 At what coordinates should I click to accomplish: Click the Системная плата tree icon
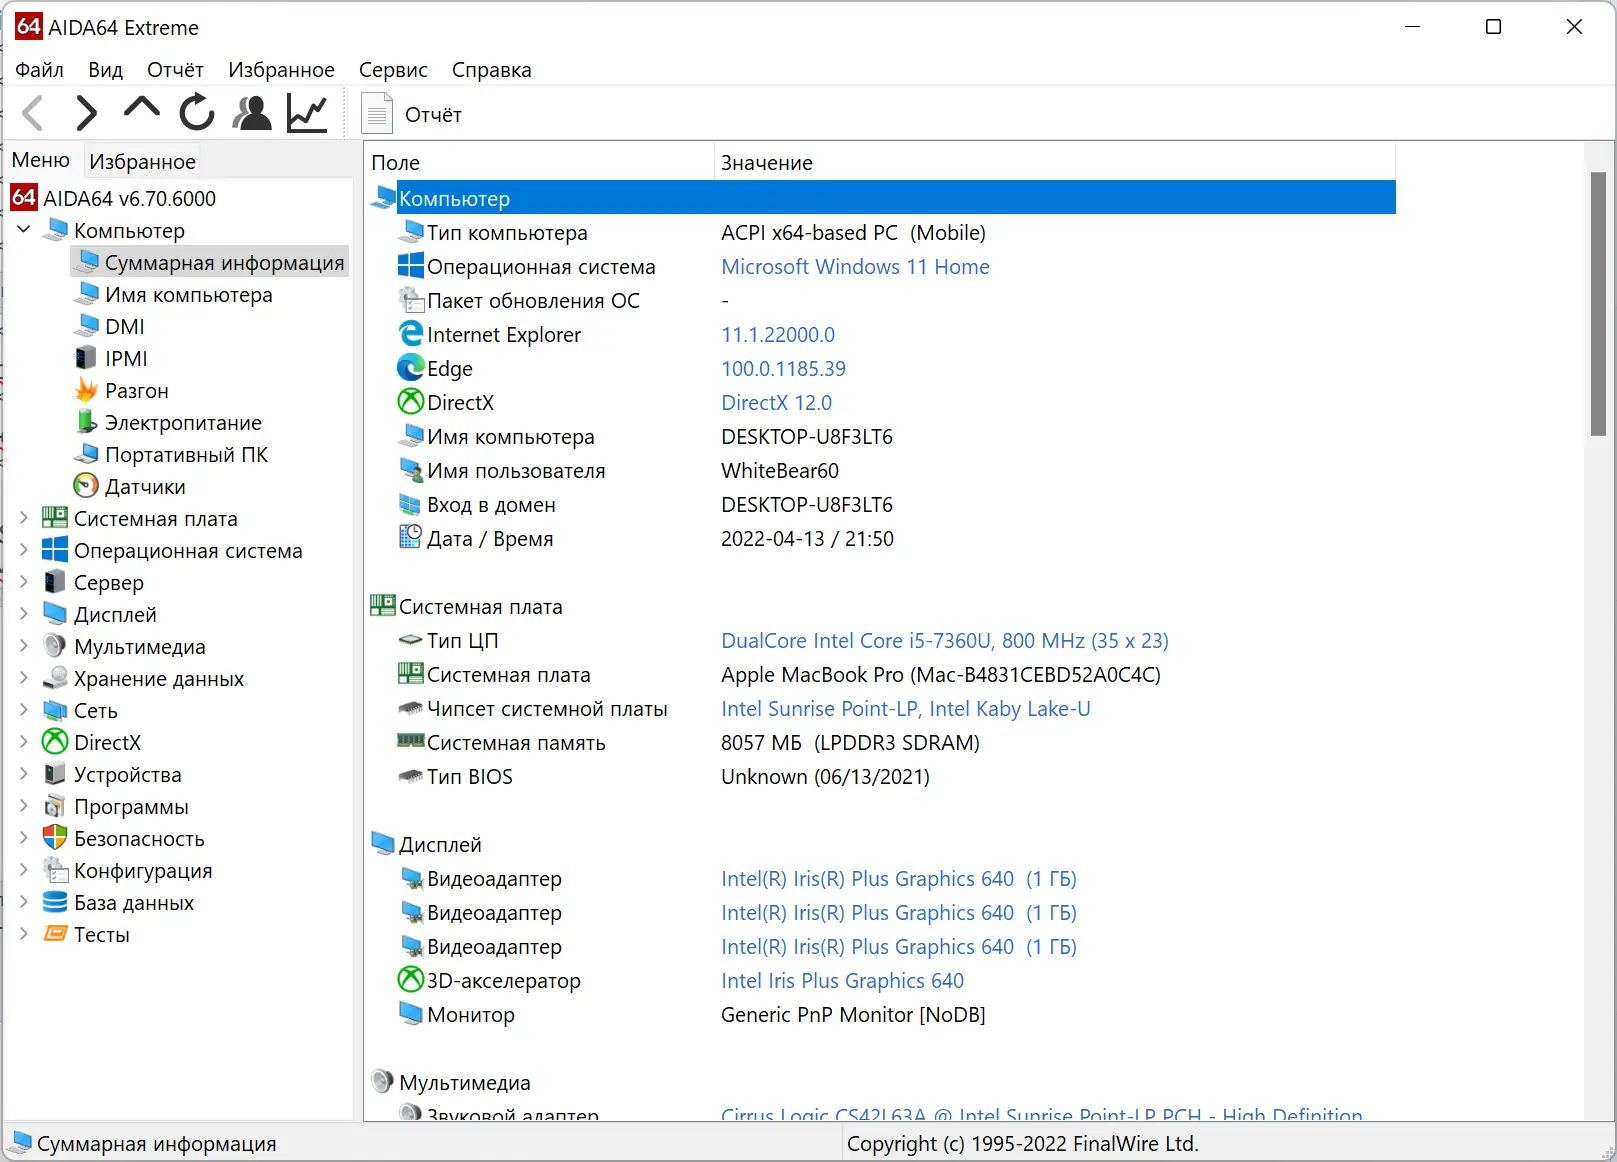pyautogui.click(x=55, y=518)
